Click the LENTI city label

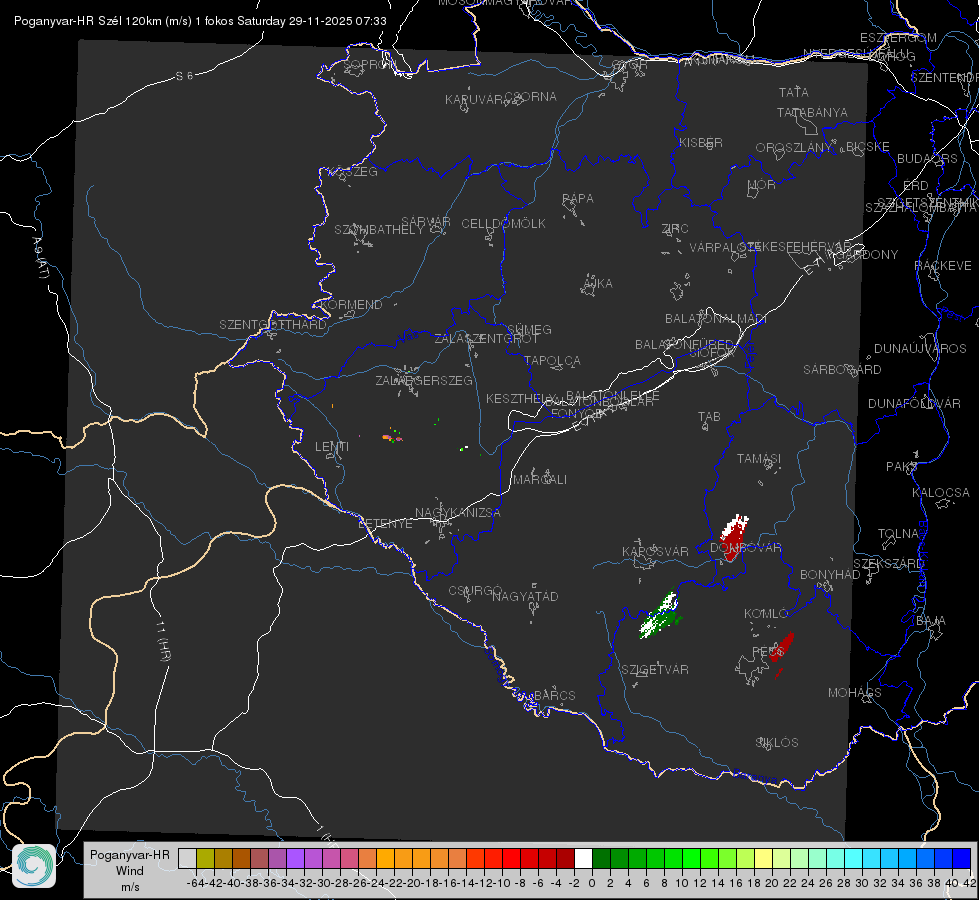[x=332, y=447]
